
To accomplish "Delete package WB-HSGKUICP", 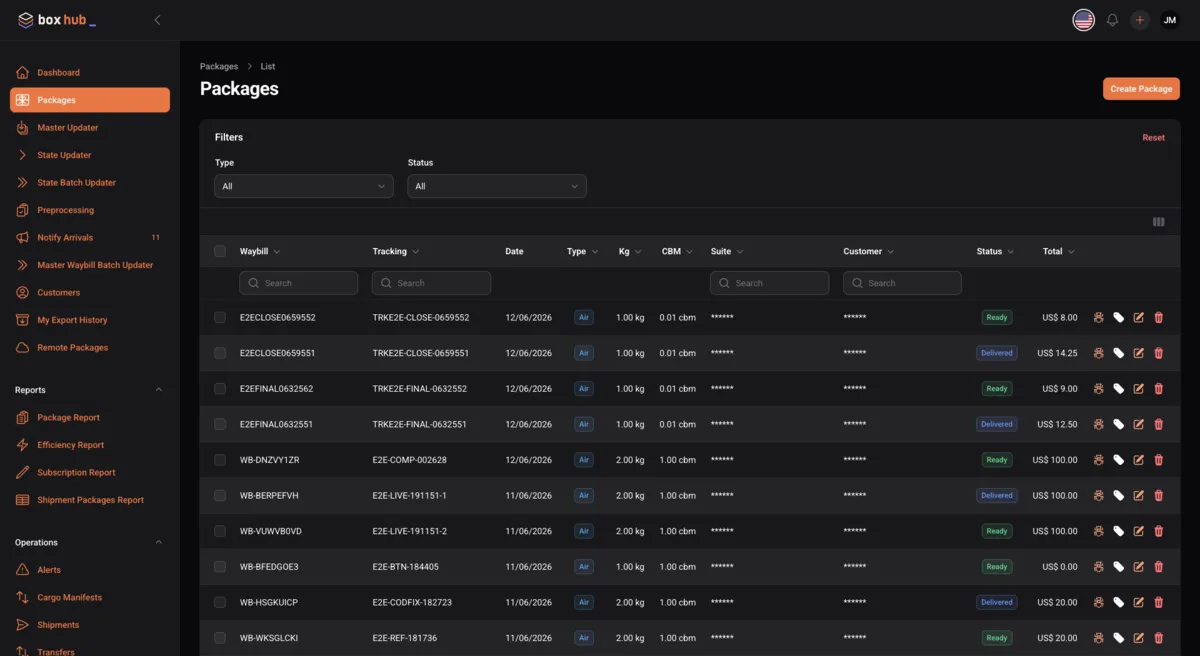I will click(x=1159, y=602).
